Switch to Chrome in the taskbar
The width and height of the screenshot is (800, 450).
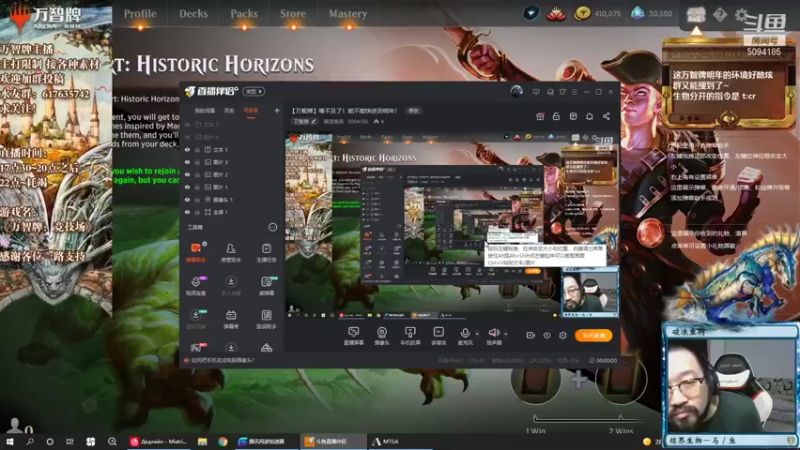point(223,441)
